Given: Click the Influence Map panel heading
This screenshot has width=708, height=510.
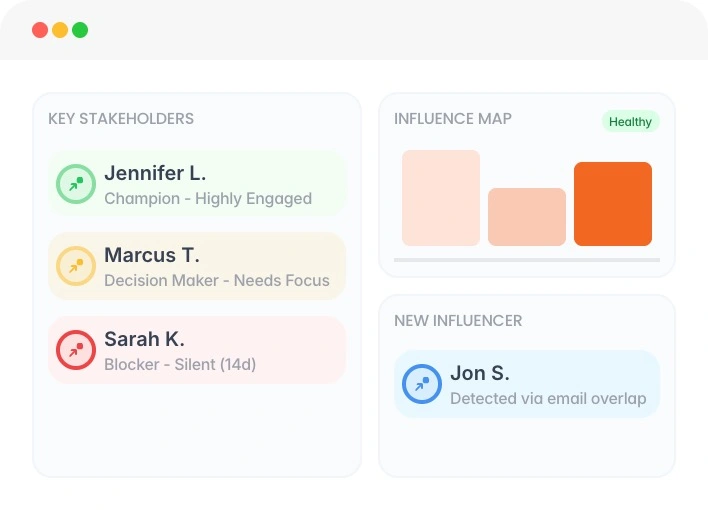Looking at the screenshot, I should click(x=453, y=119).
